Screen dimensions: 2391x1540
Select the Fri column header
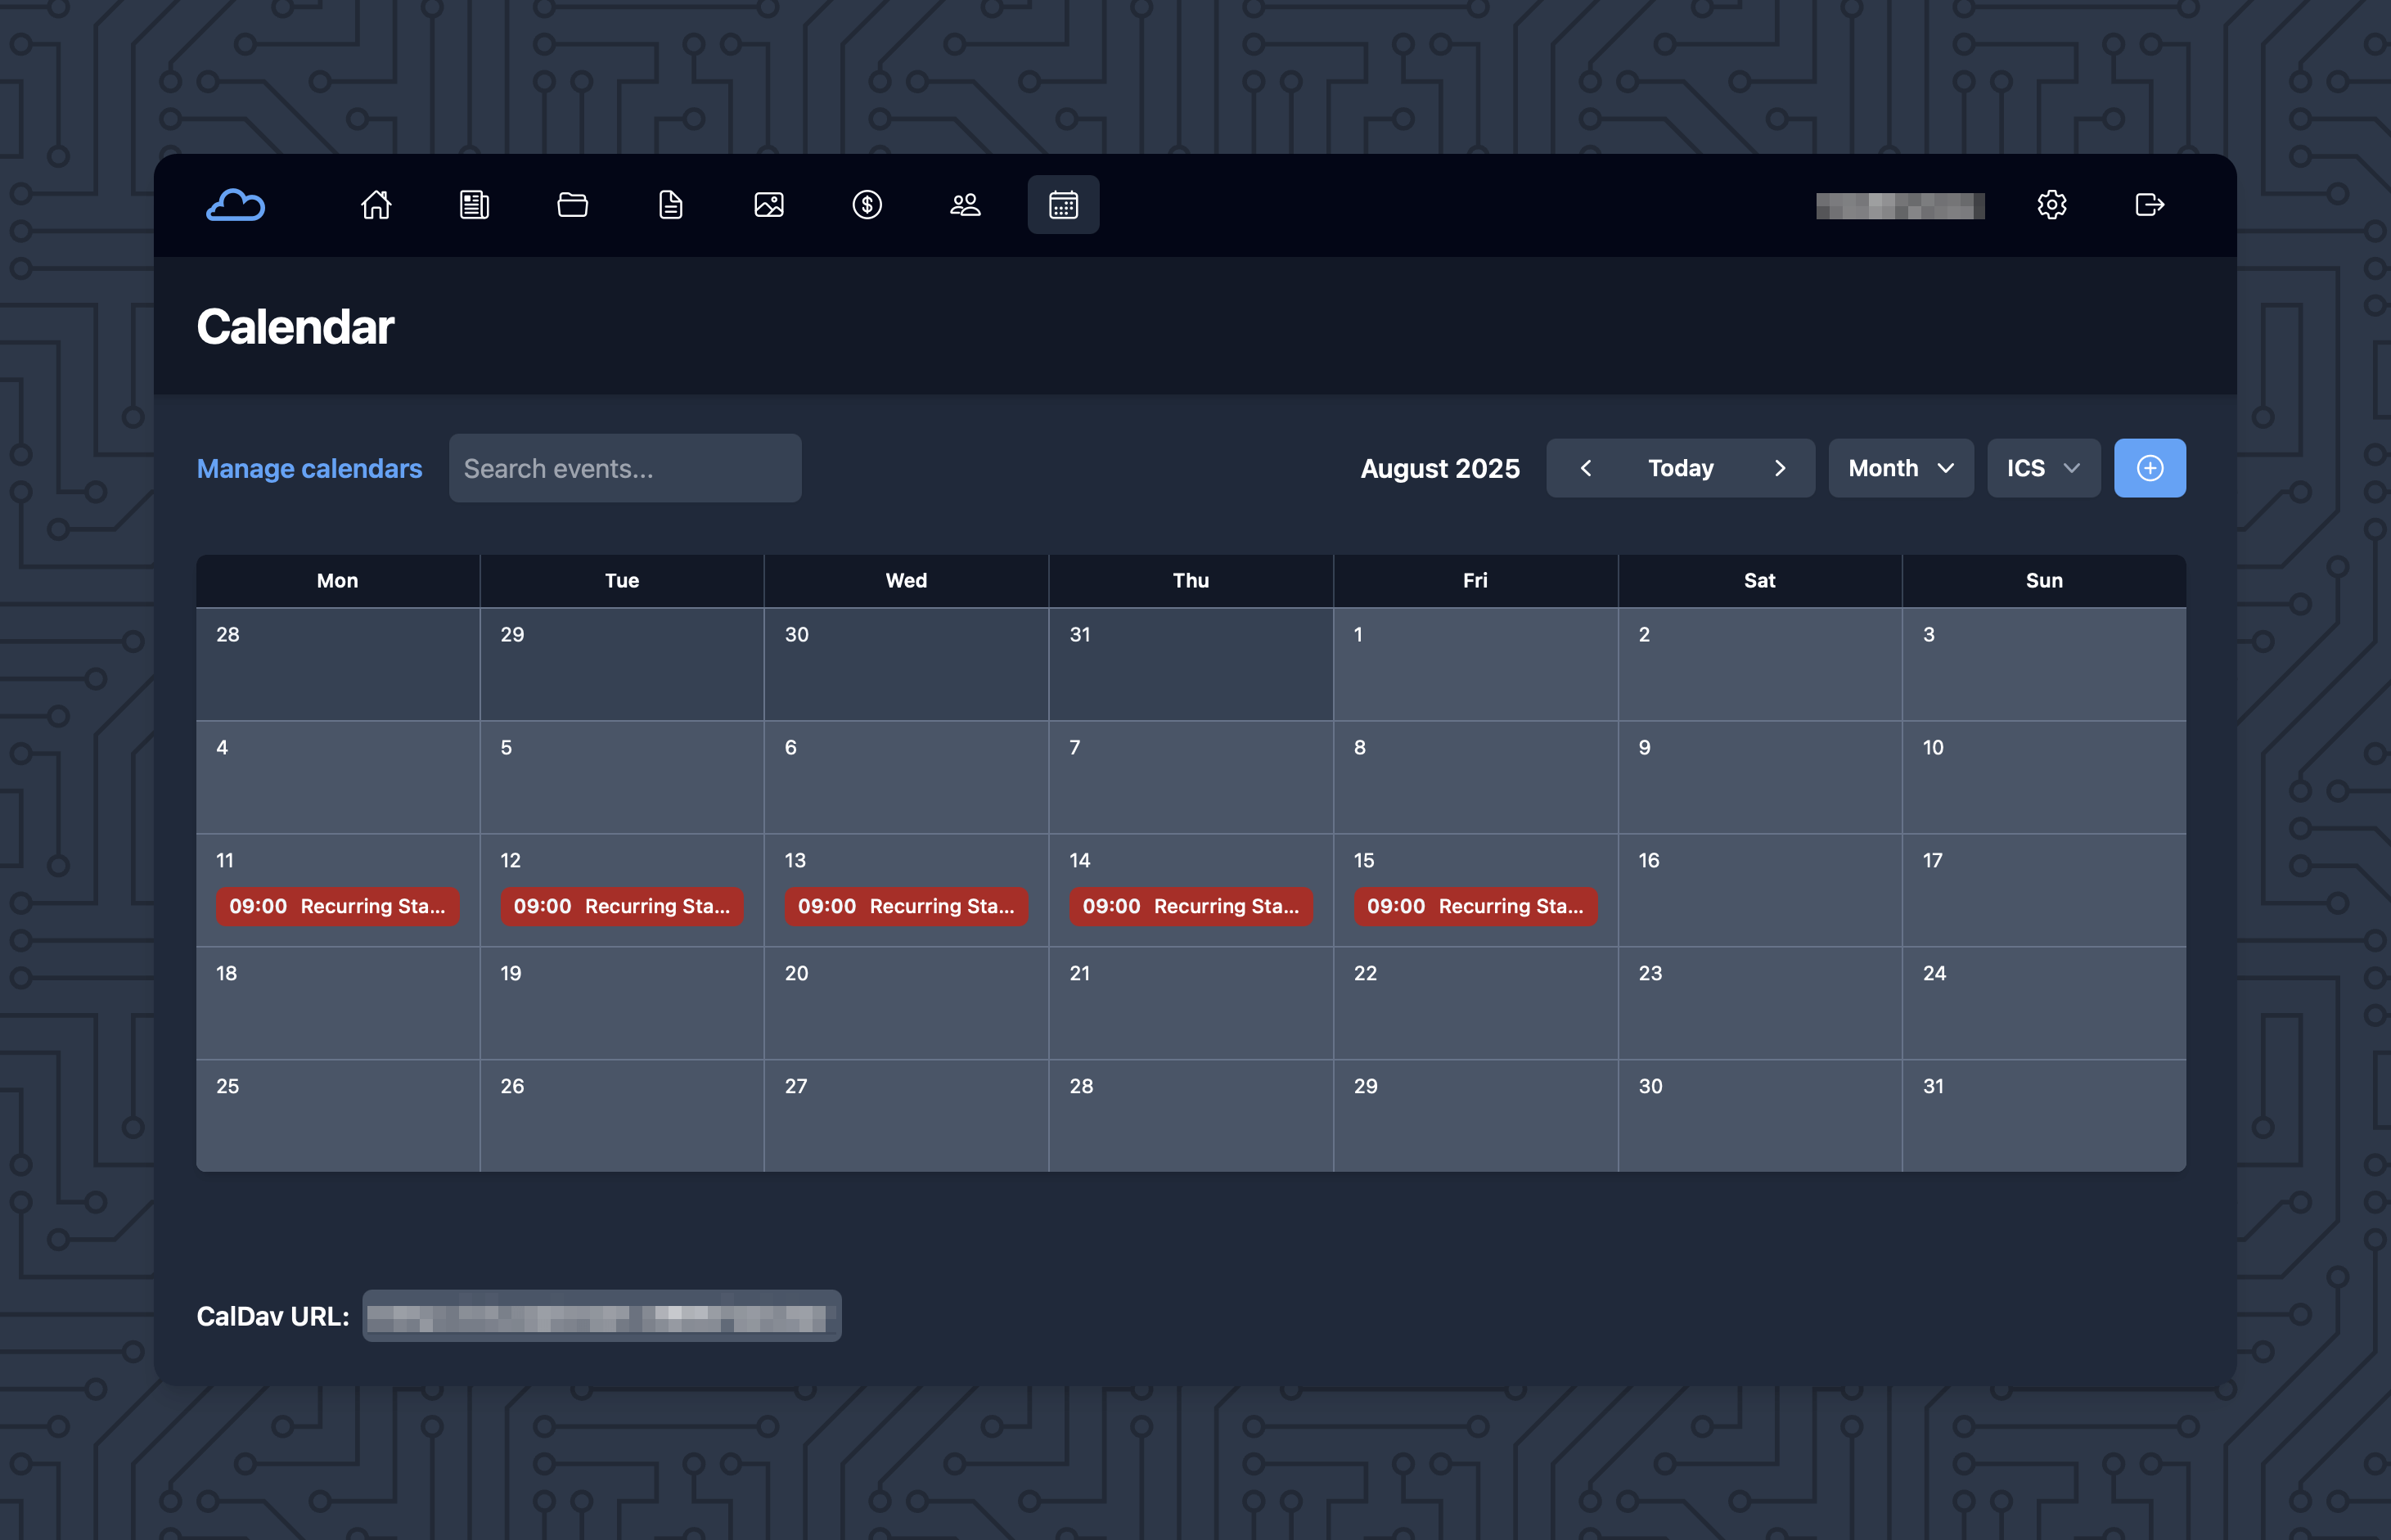(x=1475, y=581)
